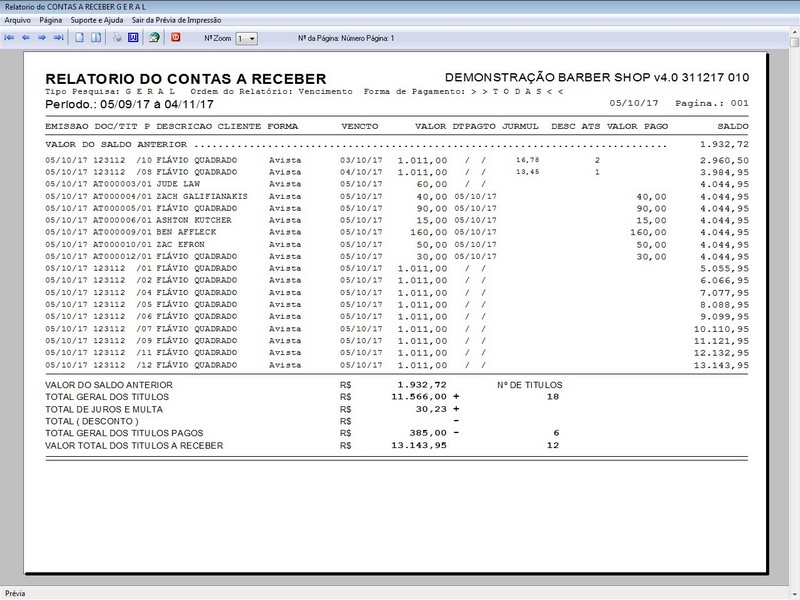Image resolution: width=800 pixels, height=600 pixels.
Task: Click VALOR TOTAL DOS TITULOS A RECEBER label
Action: click(x=134, y=445)
